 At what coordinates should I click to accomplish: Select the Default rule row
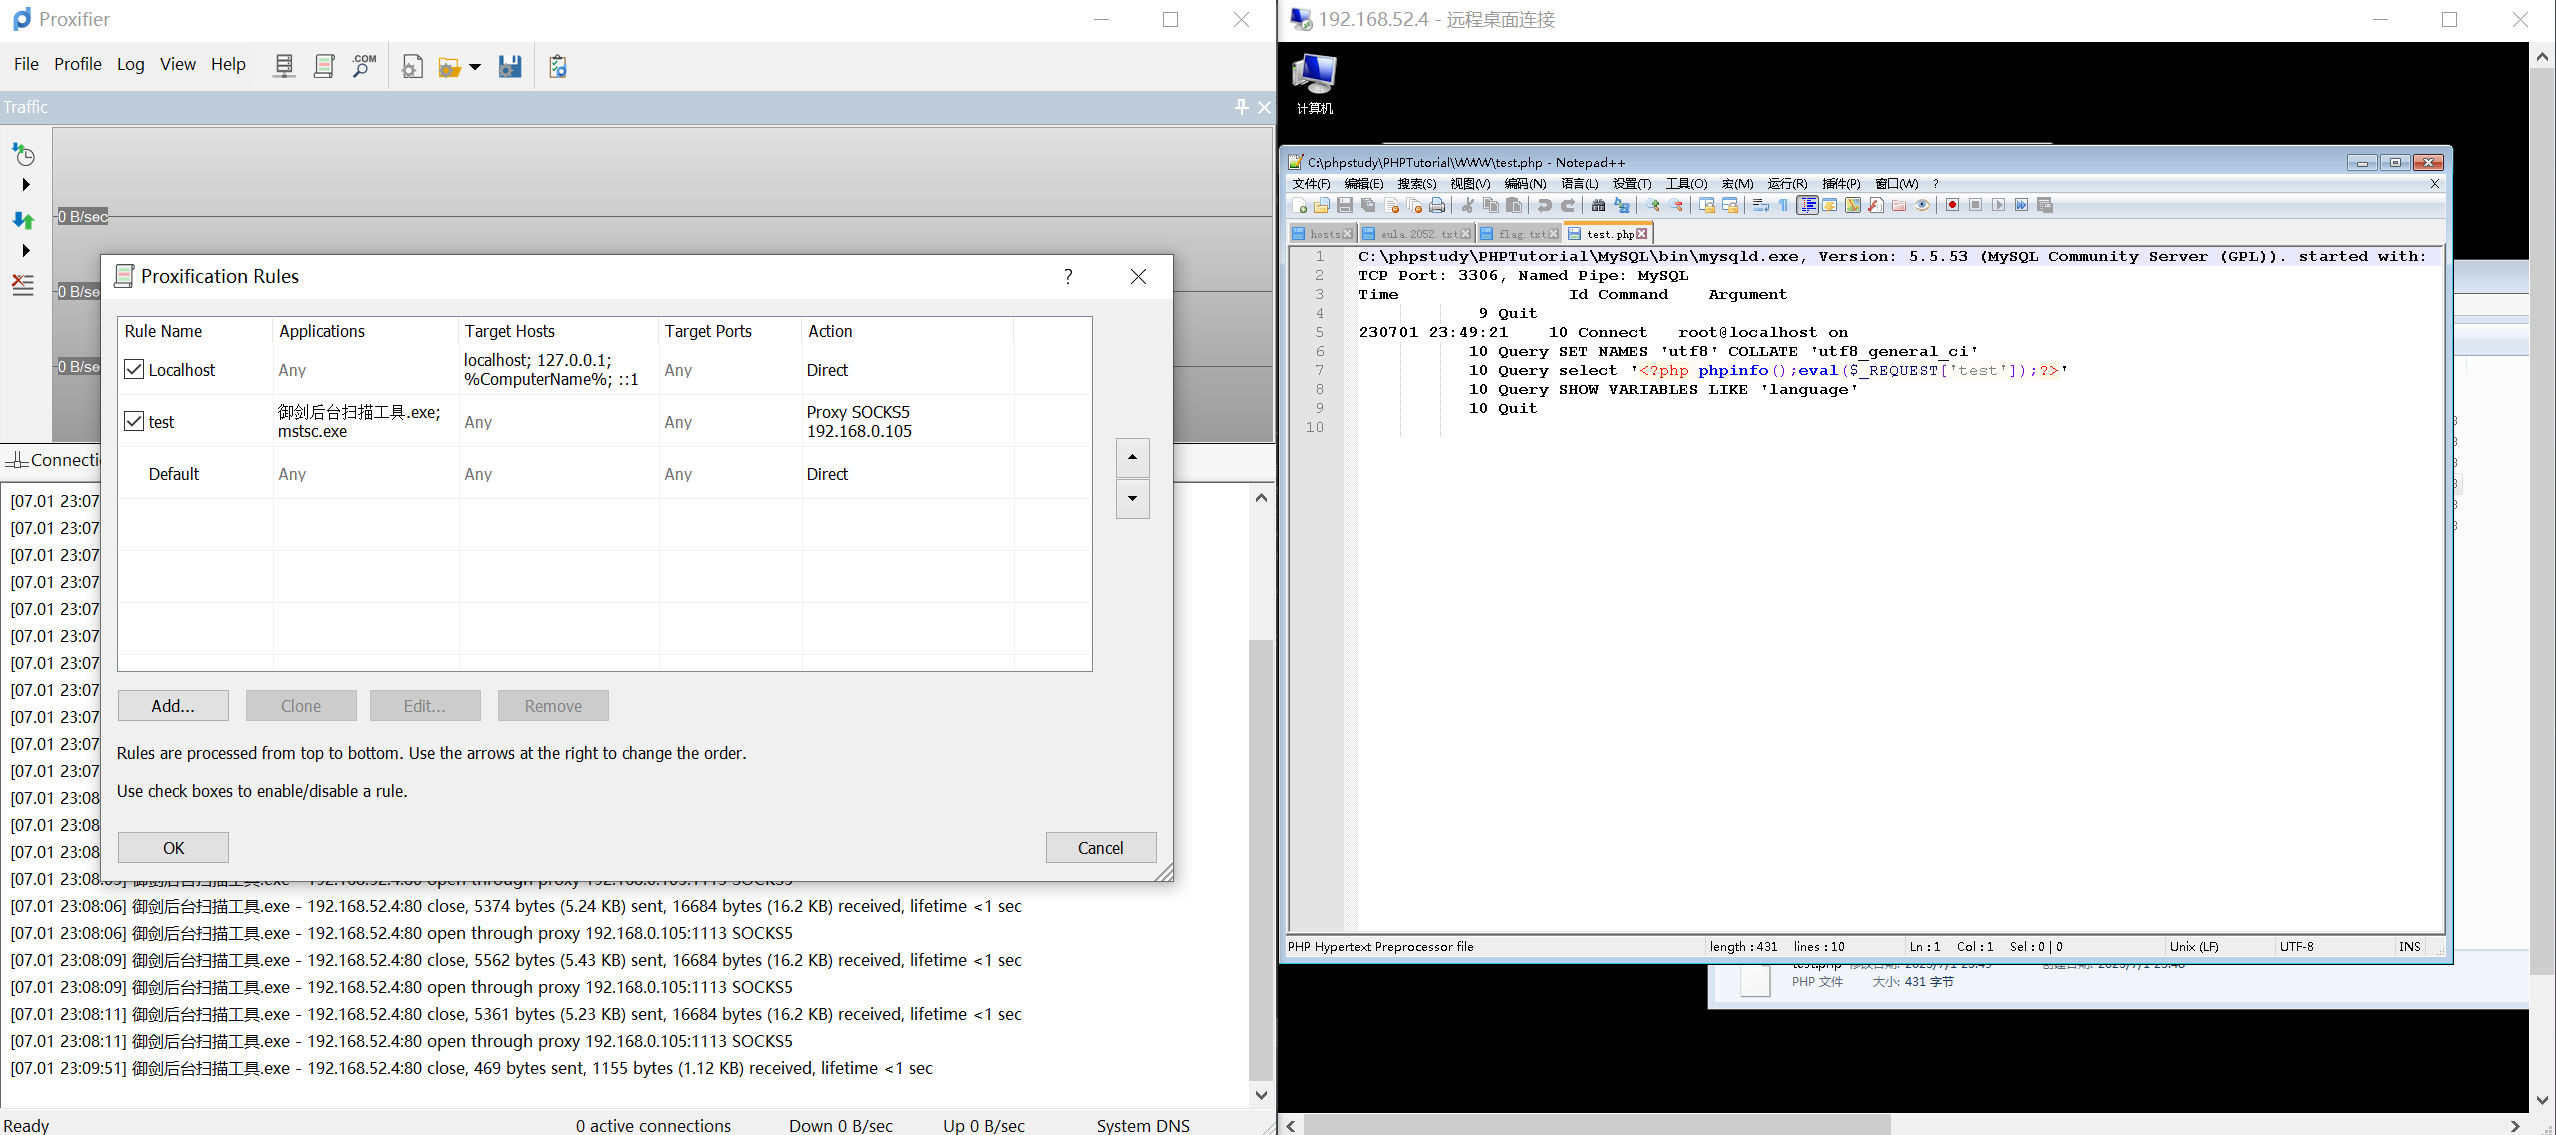pyautogui.click(x=604, y=474)
